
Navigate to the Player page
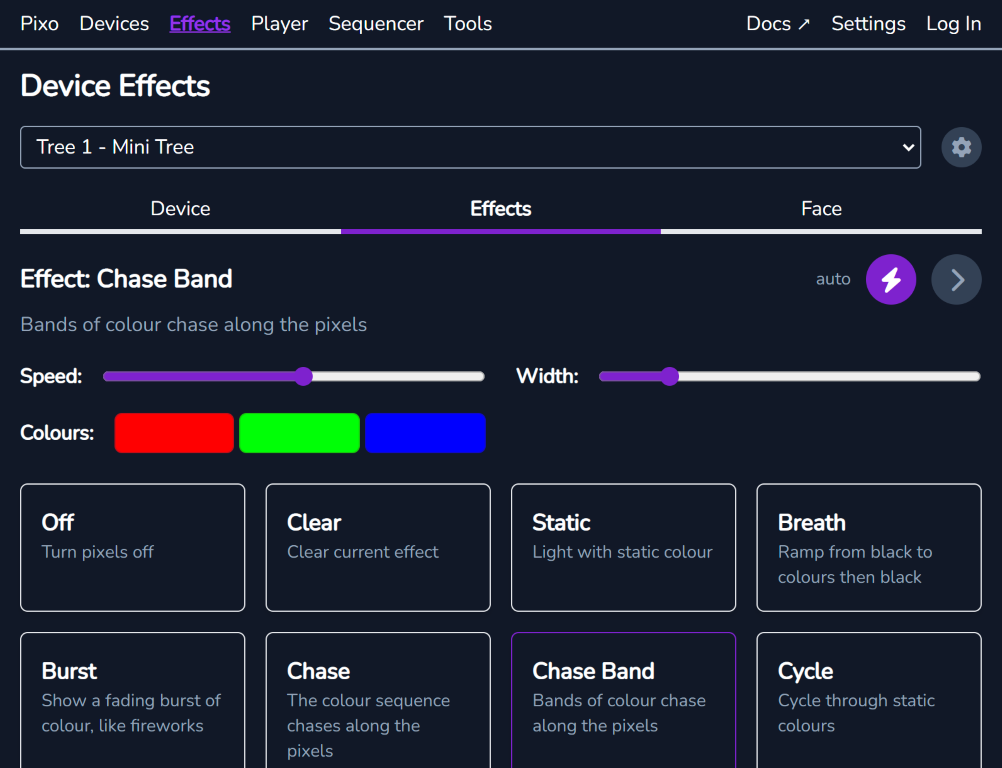tap(279, 23)
